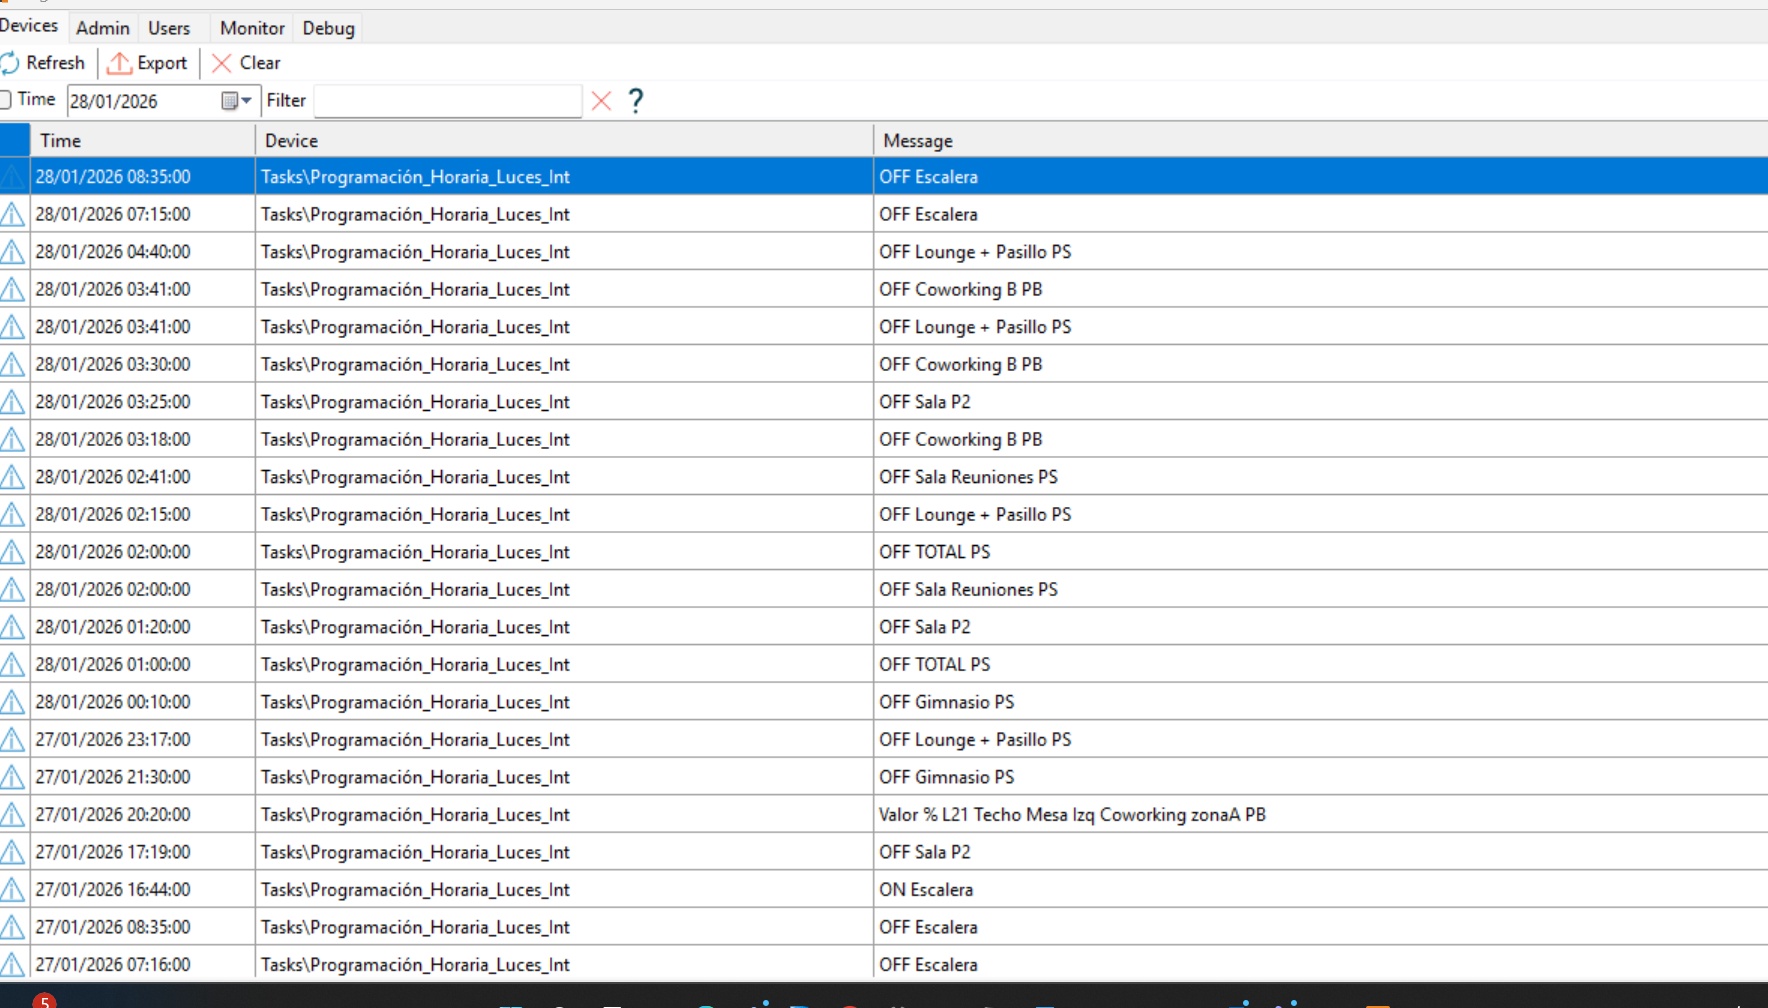1768x1008 pixels.
Task: Click warning icon on Valor % L21 row
Action: click(13, 814)
